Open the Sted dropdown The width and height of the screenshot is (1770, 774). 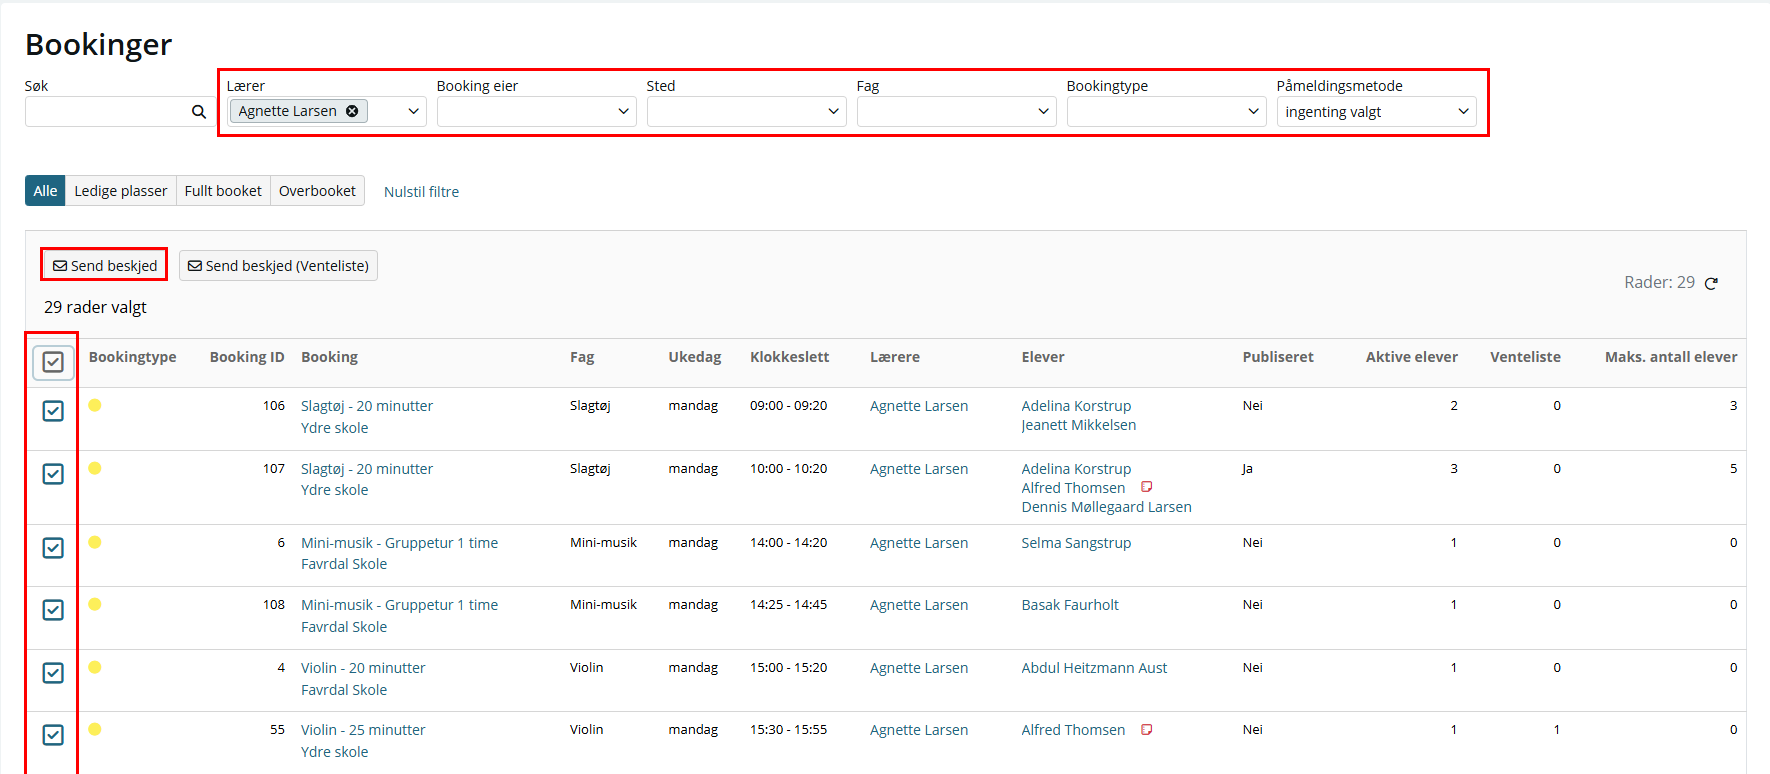747,111
